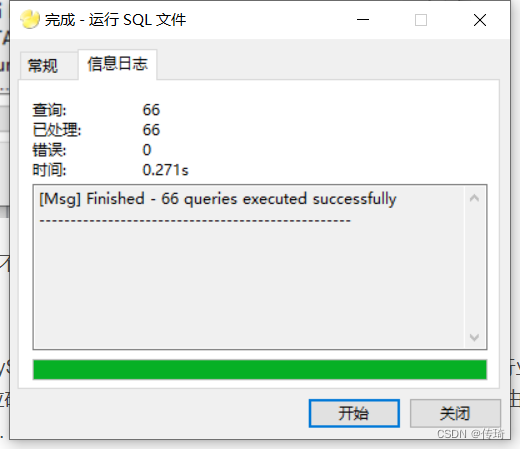Viewport: 520px width, 449px height.
Task: Click the 时间 value 0.271s
Action: click(x=165, y=170)
